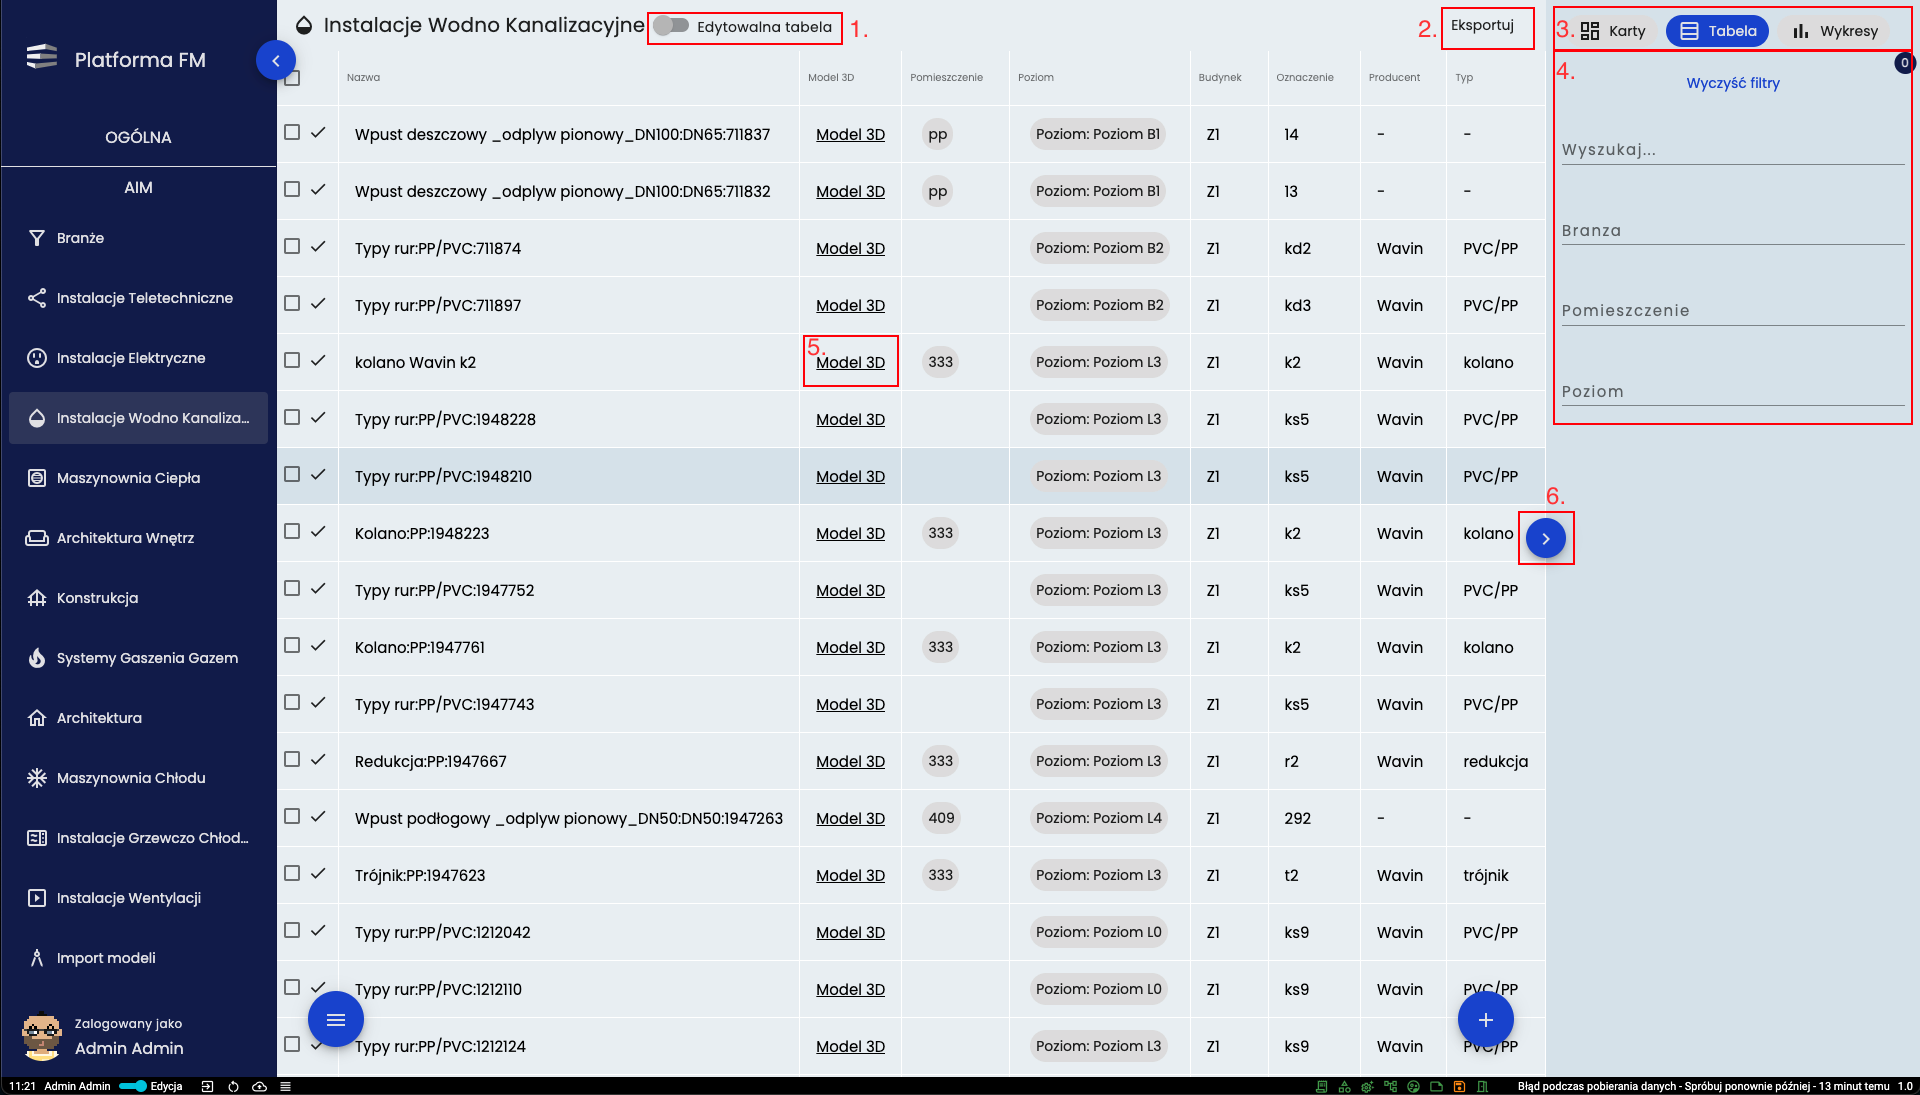This screenshot has width=1920, height=1095.
Task: Switch to the Tabela view tab
Action: click(1717, 31)
